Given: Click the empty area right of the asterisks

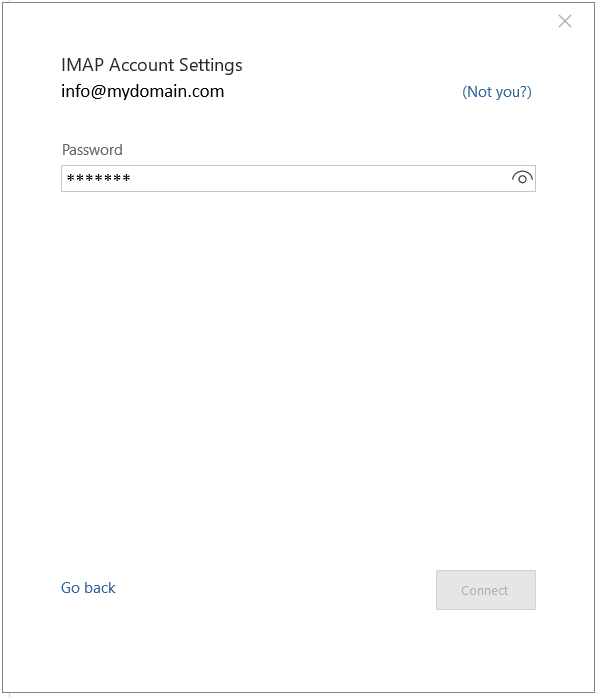Looking at the screenshot, I should click(x=320, y=179).
